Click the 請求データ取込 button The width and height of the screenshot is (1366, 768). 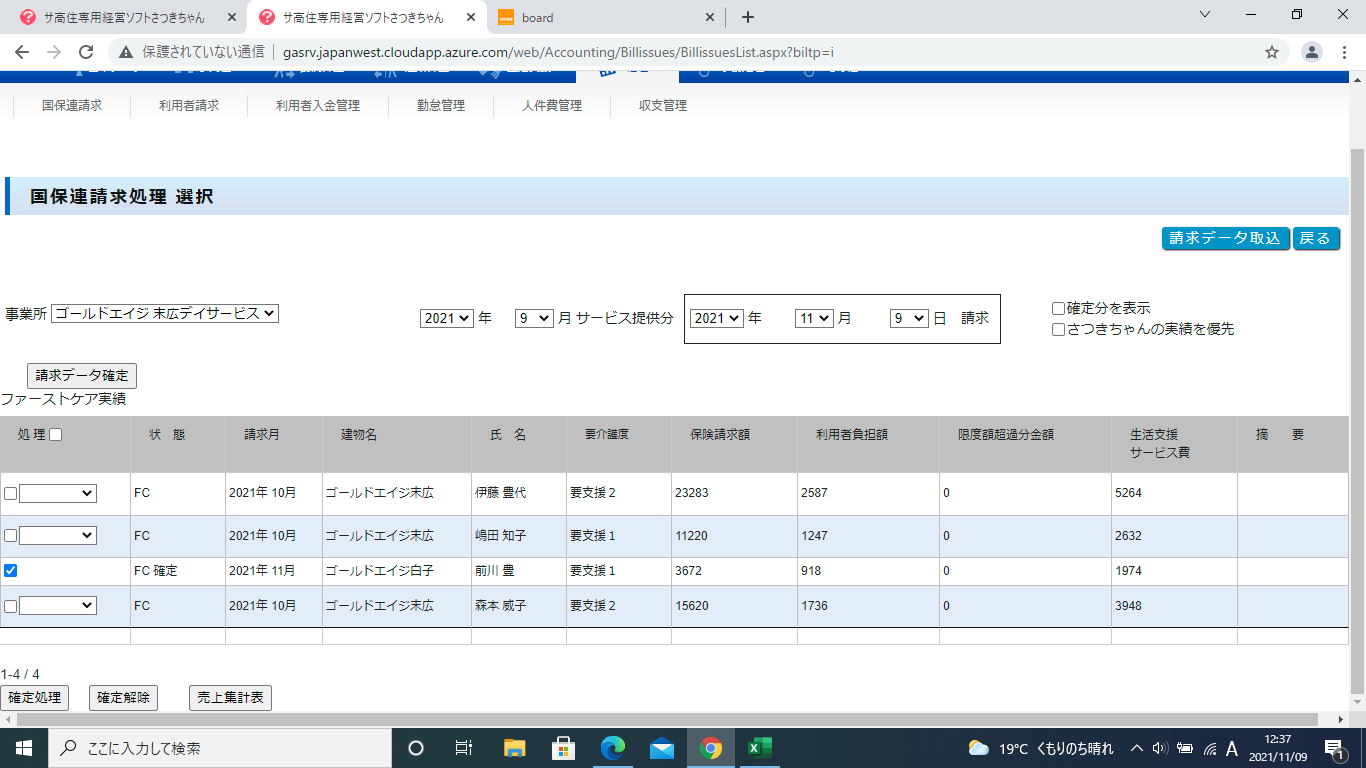click(x=1224, y=238)
